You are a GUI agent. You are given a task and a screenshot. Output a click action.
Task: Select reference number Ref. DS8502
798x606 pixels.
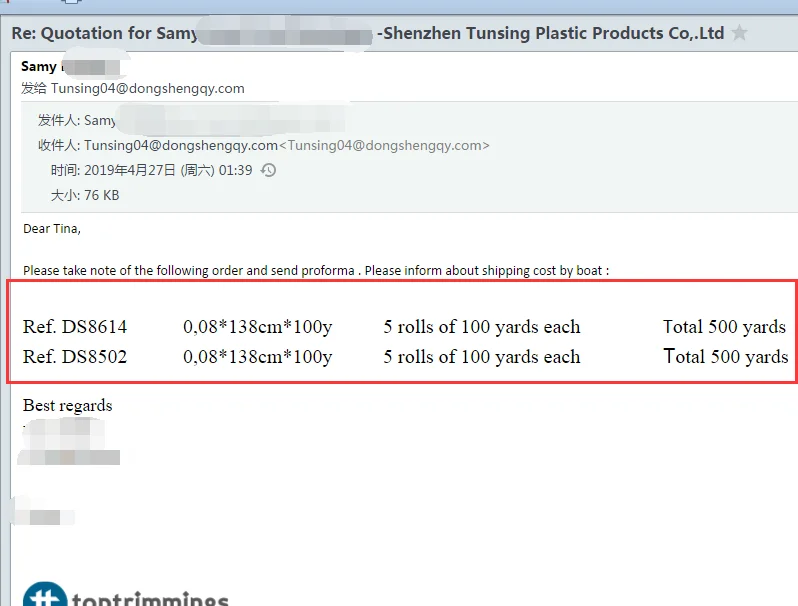[75, 357]
